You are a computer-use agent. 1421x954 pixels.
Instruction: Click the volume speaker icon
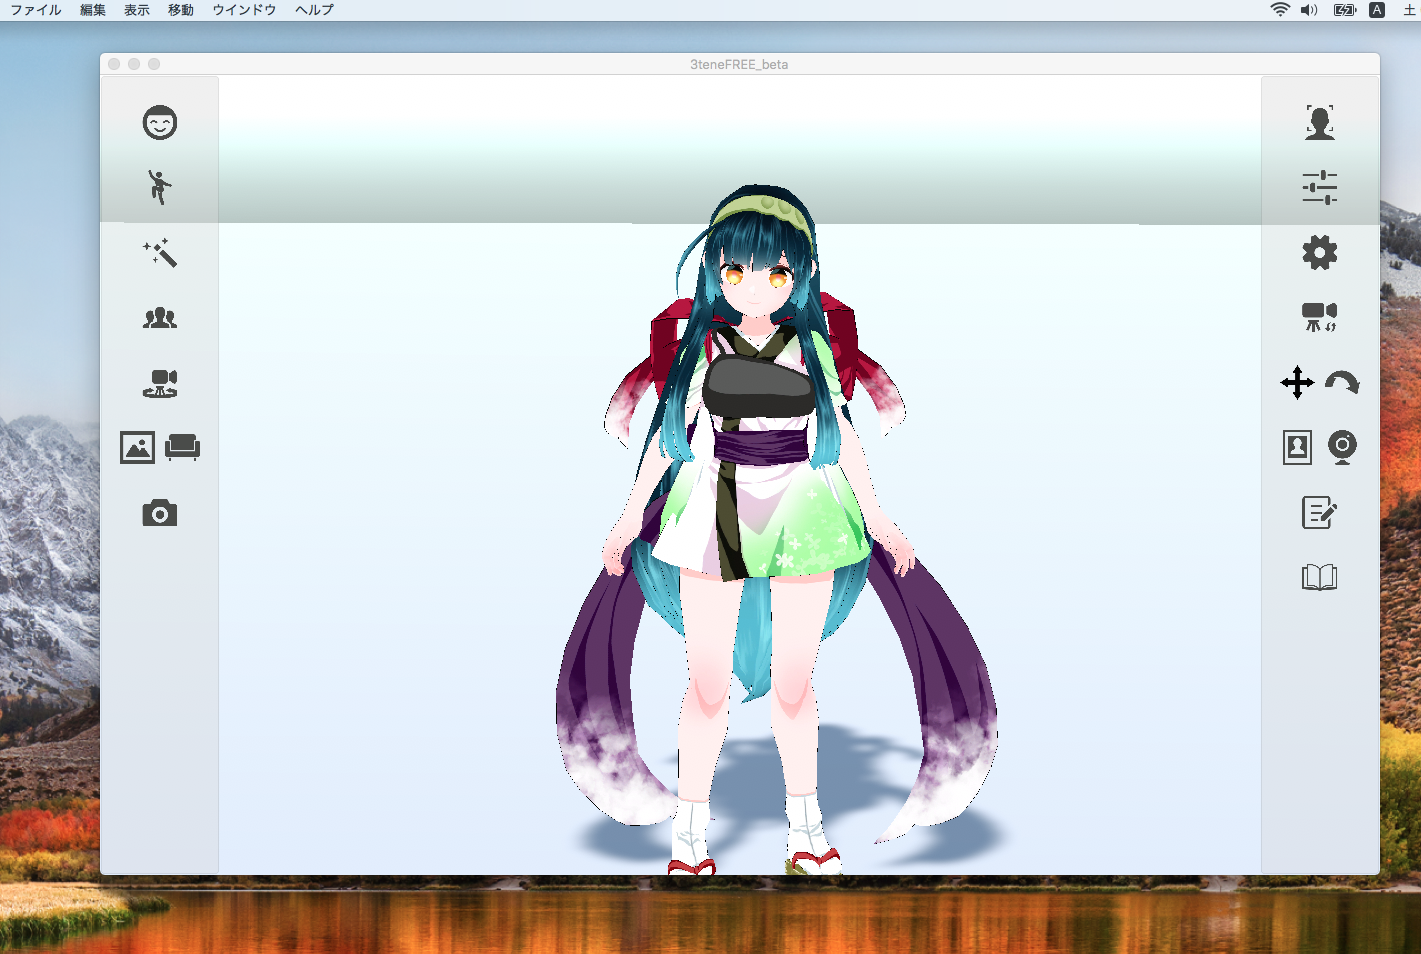[1309, 10]
